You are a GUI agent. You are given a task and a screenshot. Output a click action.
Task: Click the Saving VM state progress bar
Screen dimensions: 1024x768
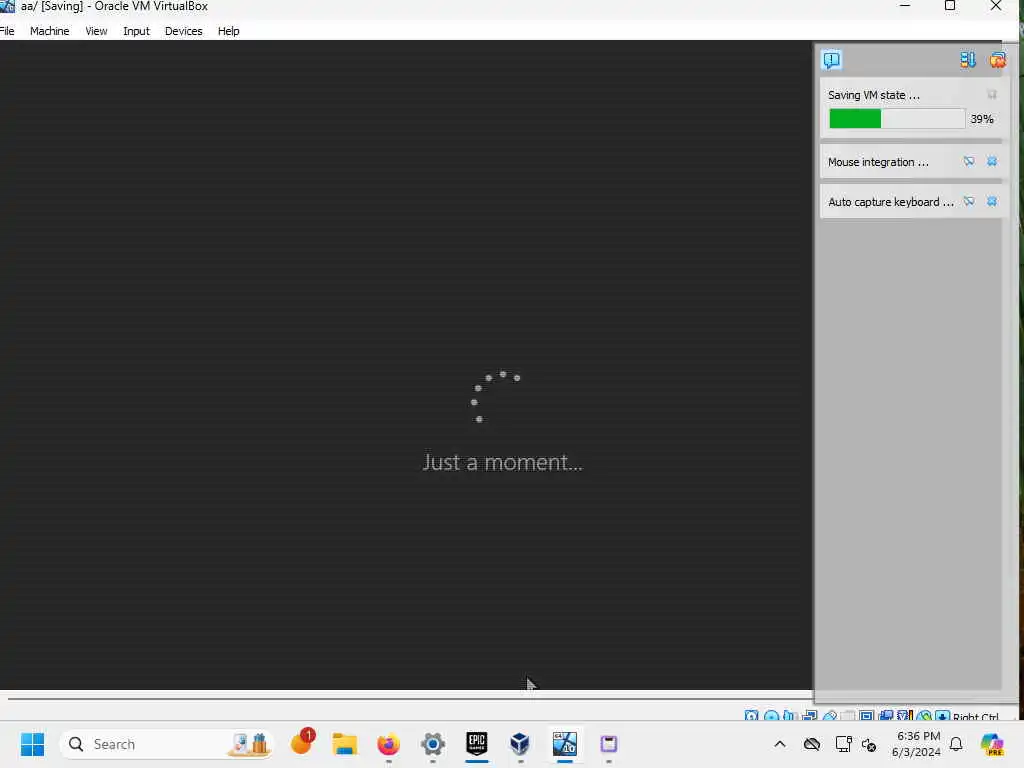897,119
